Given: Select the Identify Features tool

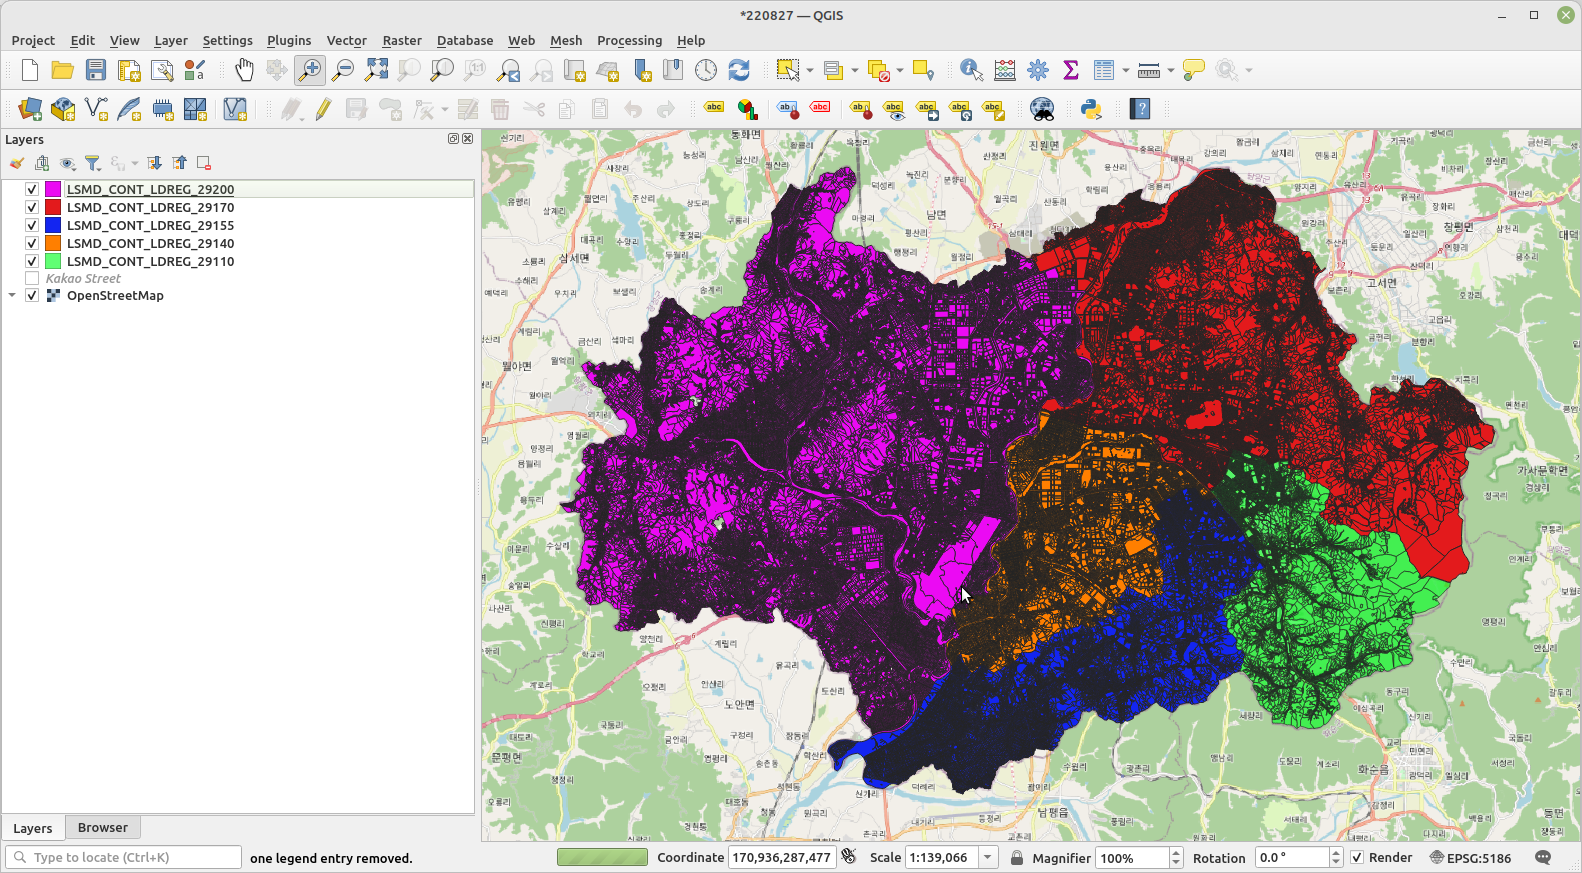Looking at the screenshot, I should click(x=971, y=70).
